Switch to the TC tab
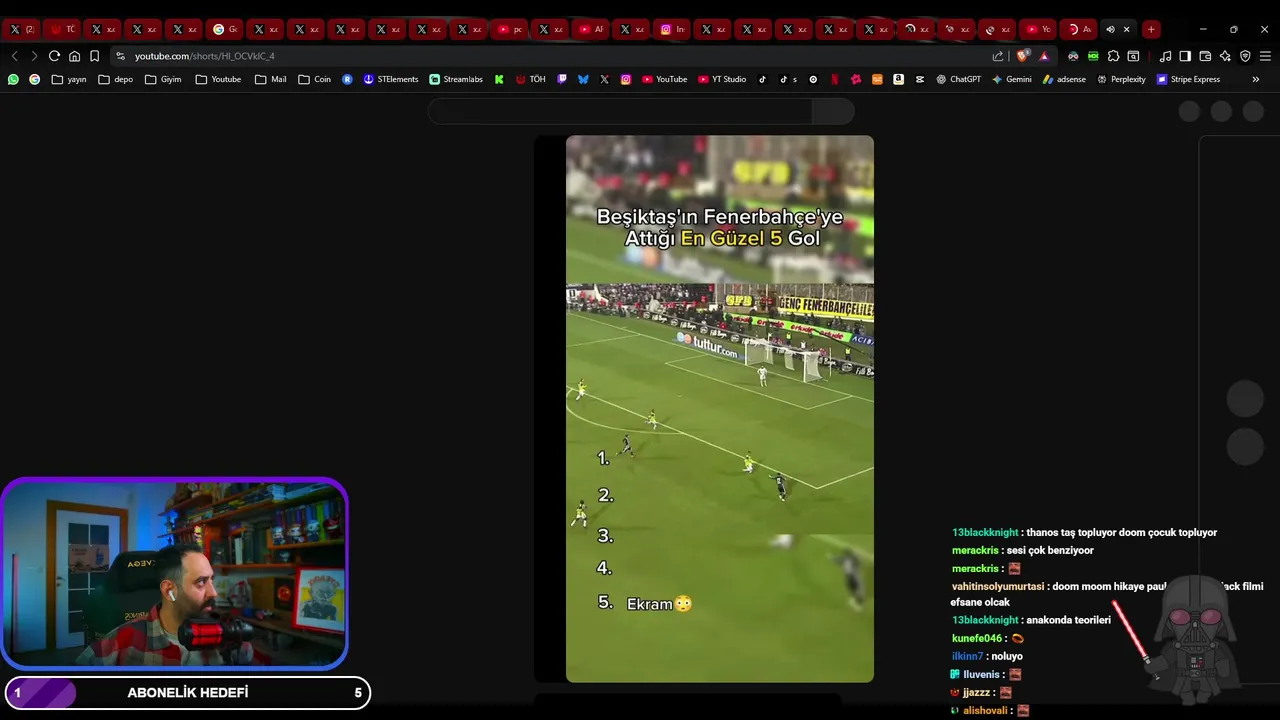Viewport: 1280px width, 720px height. point(62,29)
